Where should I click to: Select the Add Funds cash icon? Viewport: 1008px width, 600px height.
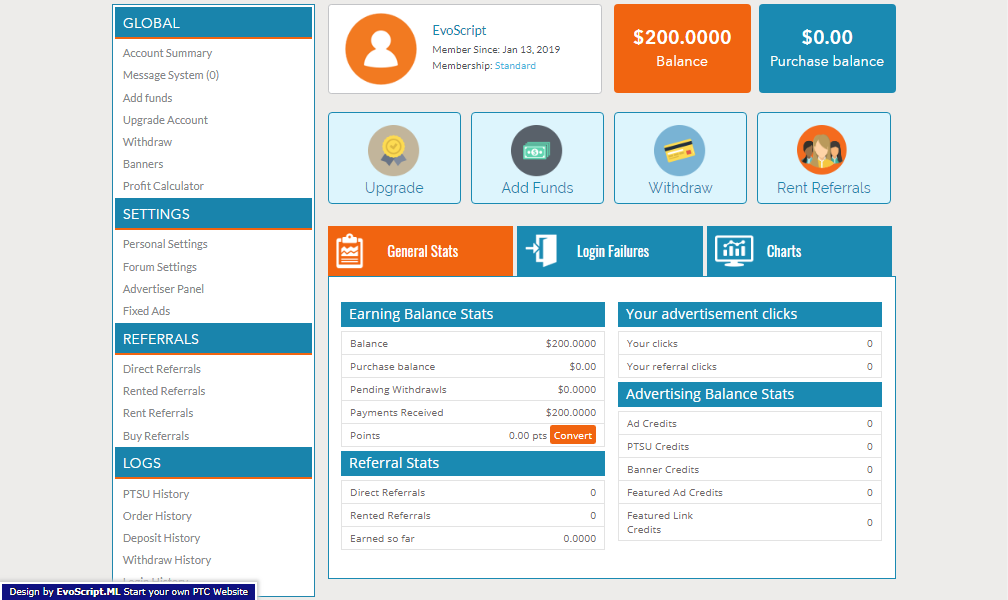click(536, 148)
